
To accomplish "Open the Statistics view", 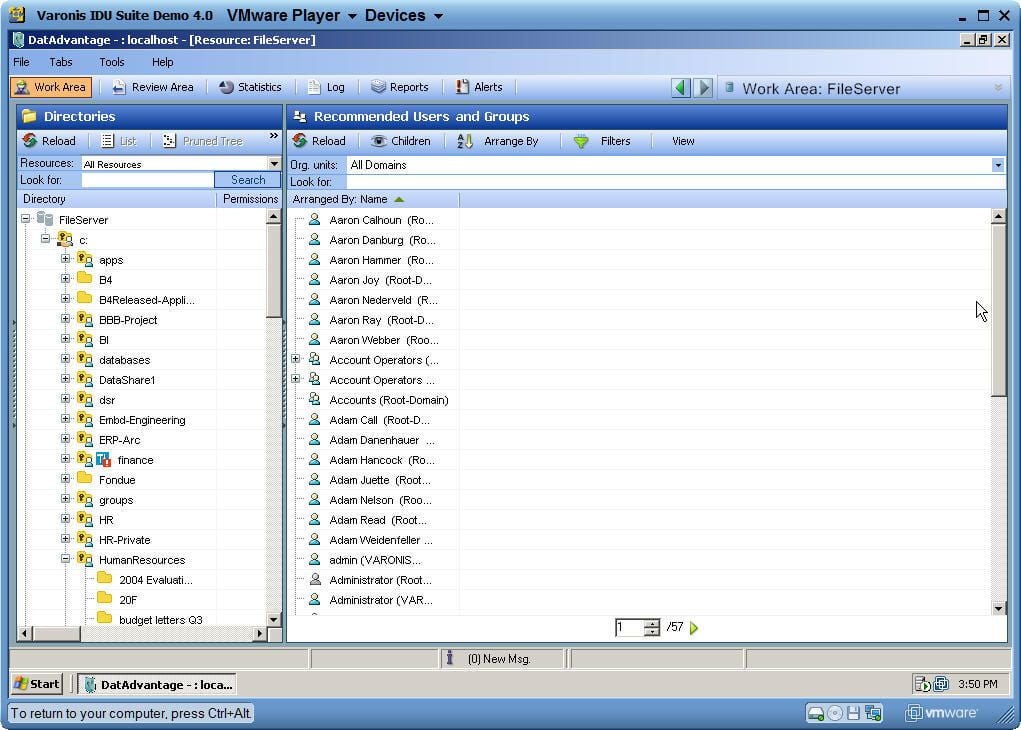I will click(250, 87).
